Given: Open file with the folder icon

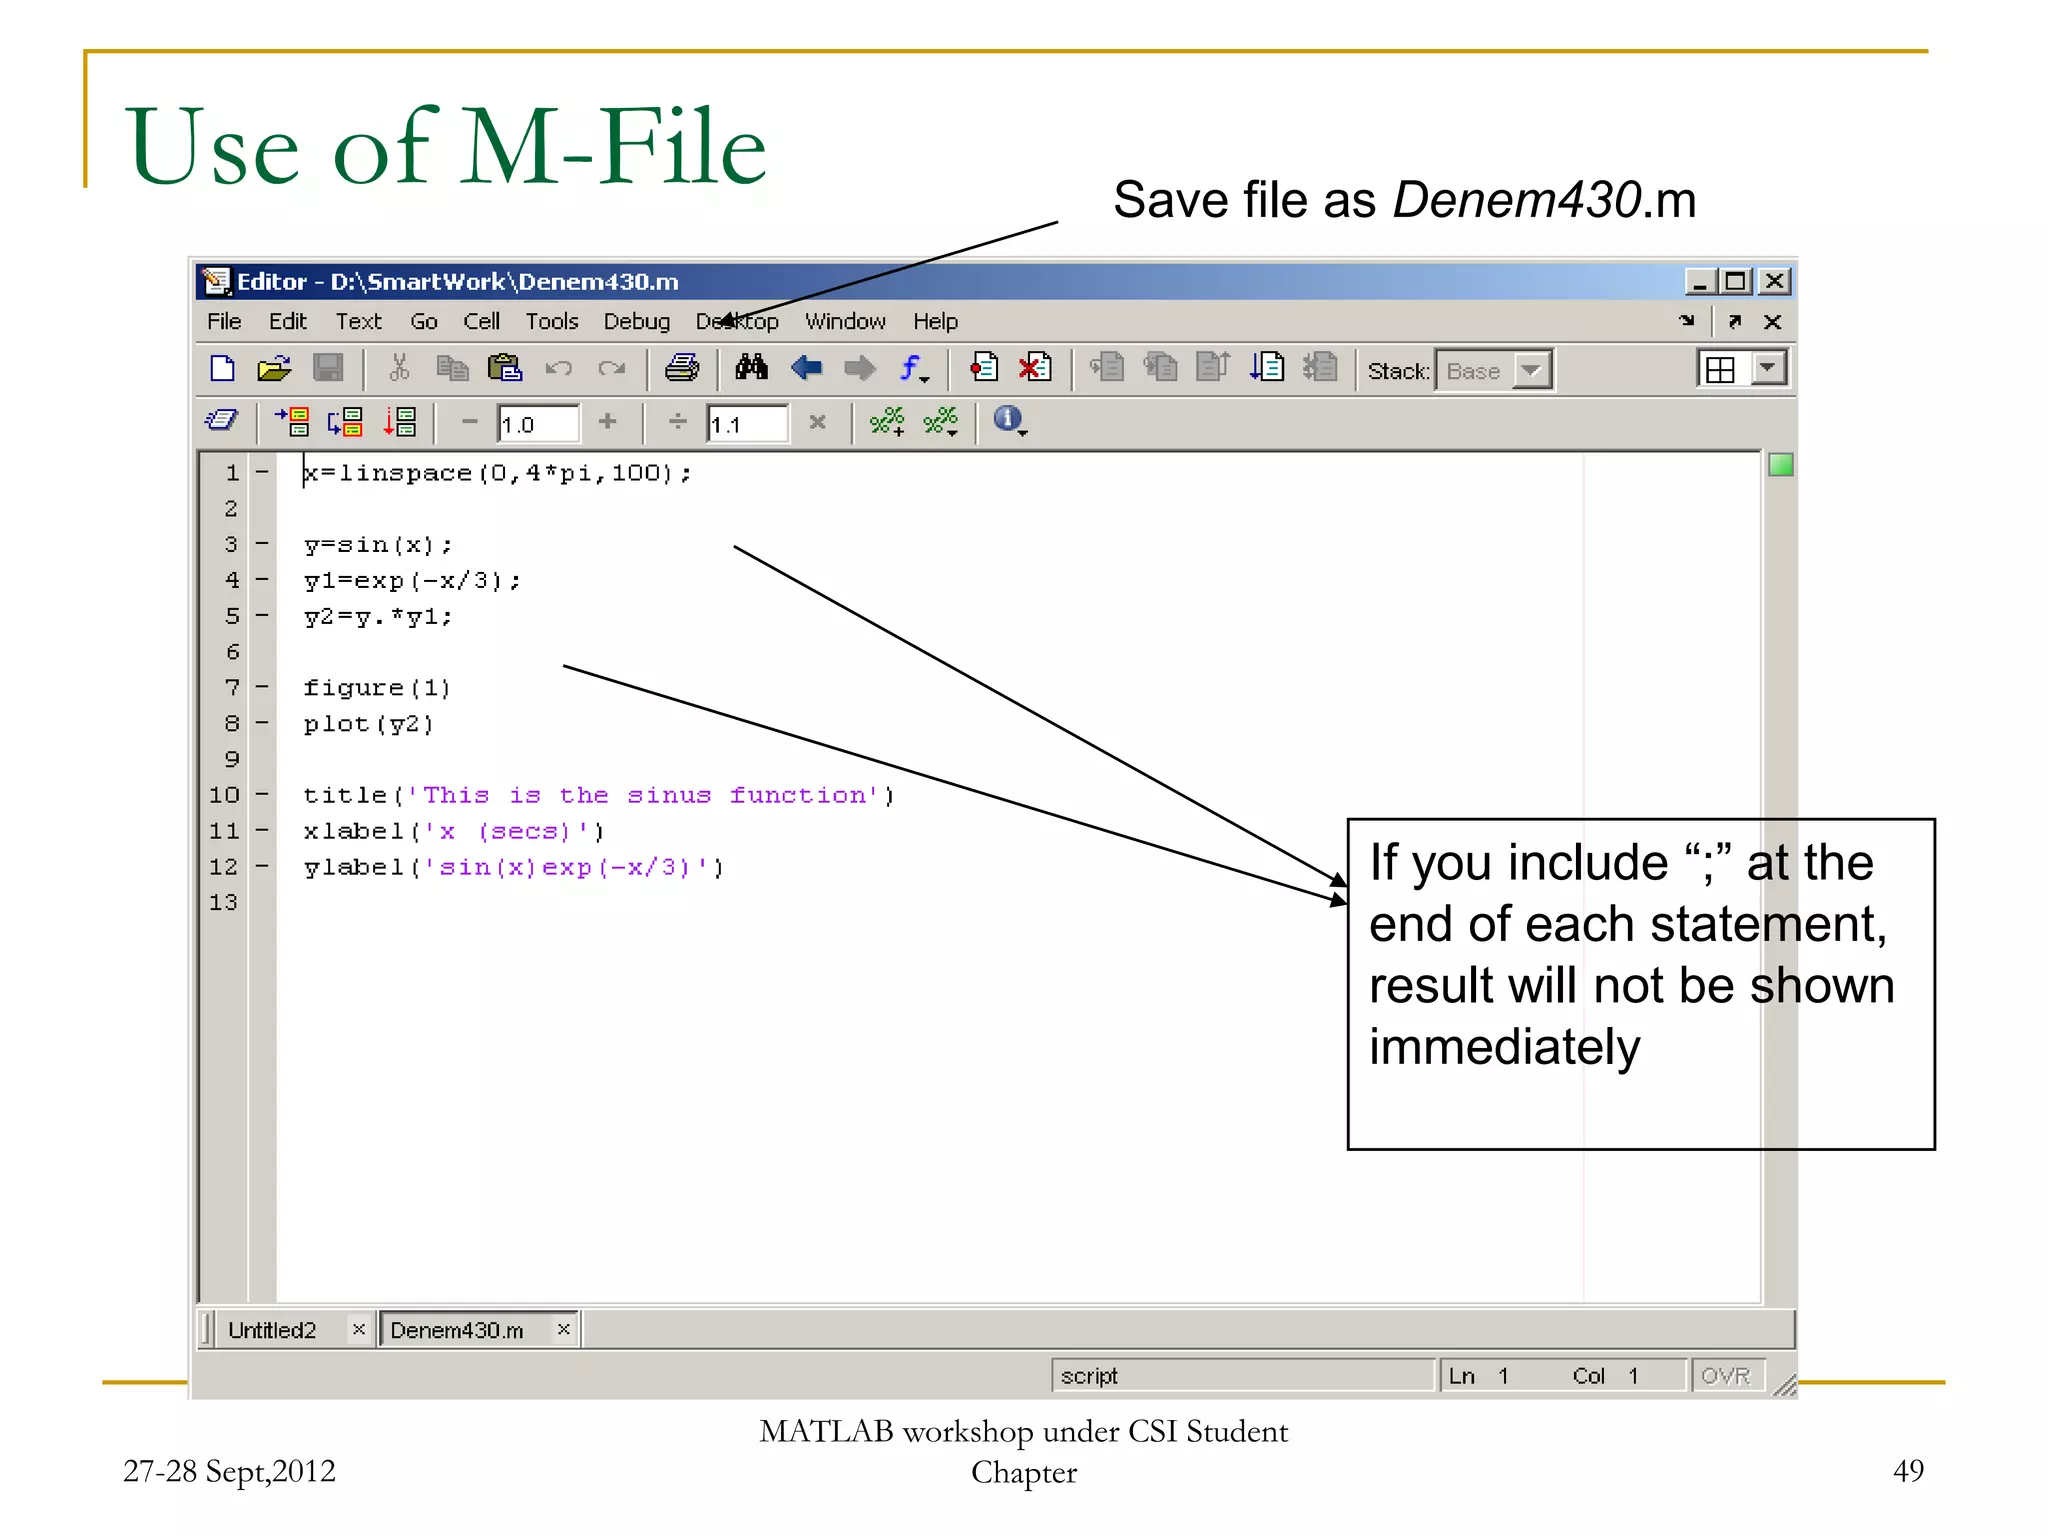Looking at the screenshot, I should click(273, 369).
